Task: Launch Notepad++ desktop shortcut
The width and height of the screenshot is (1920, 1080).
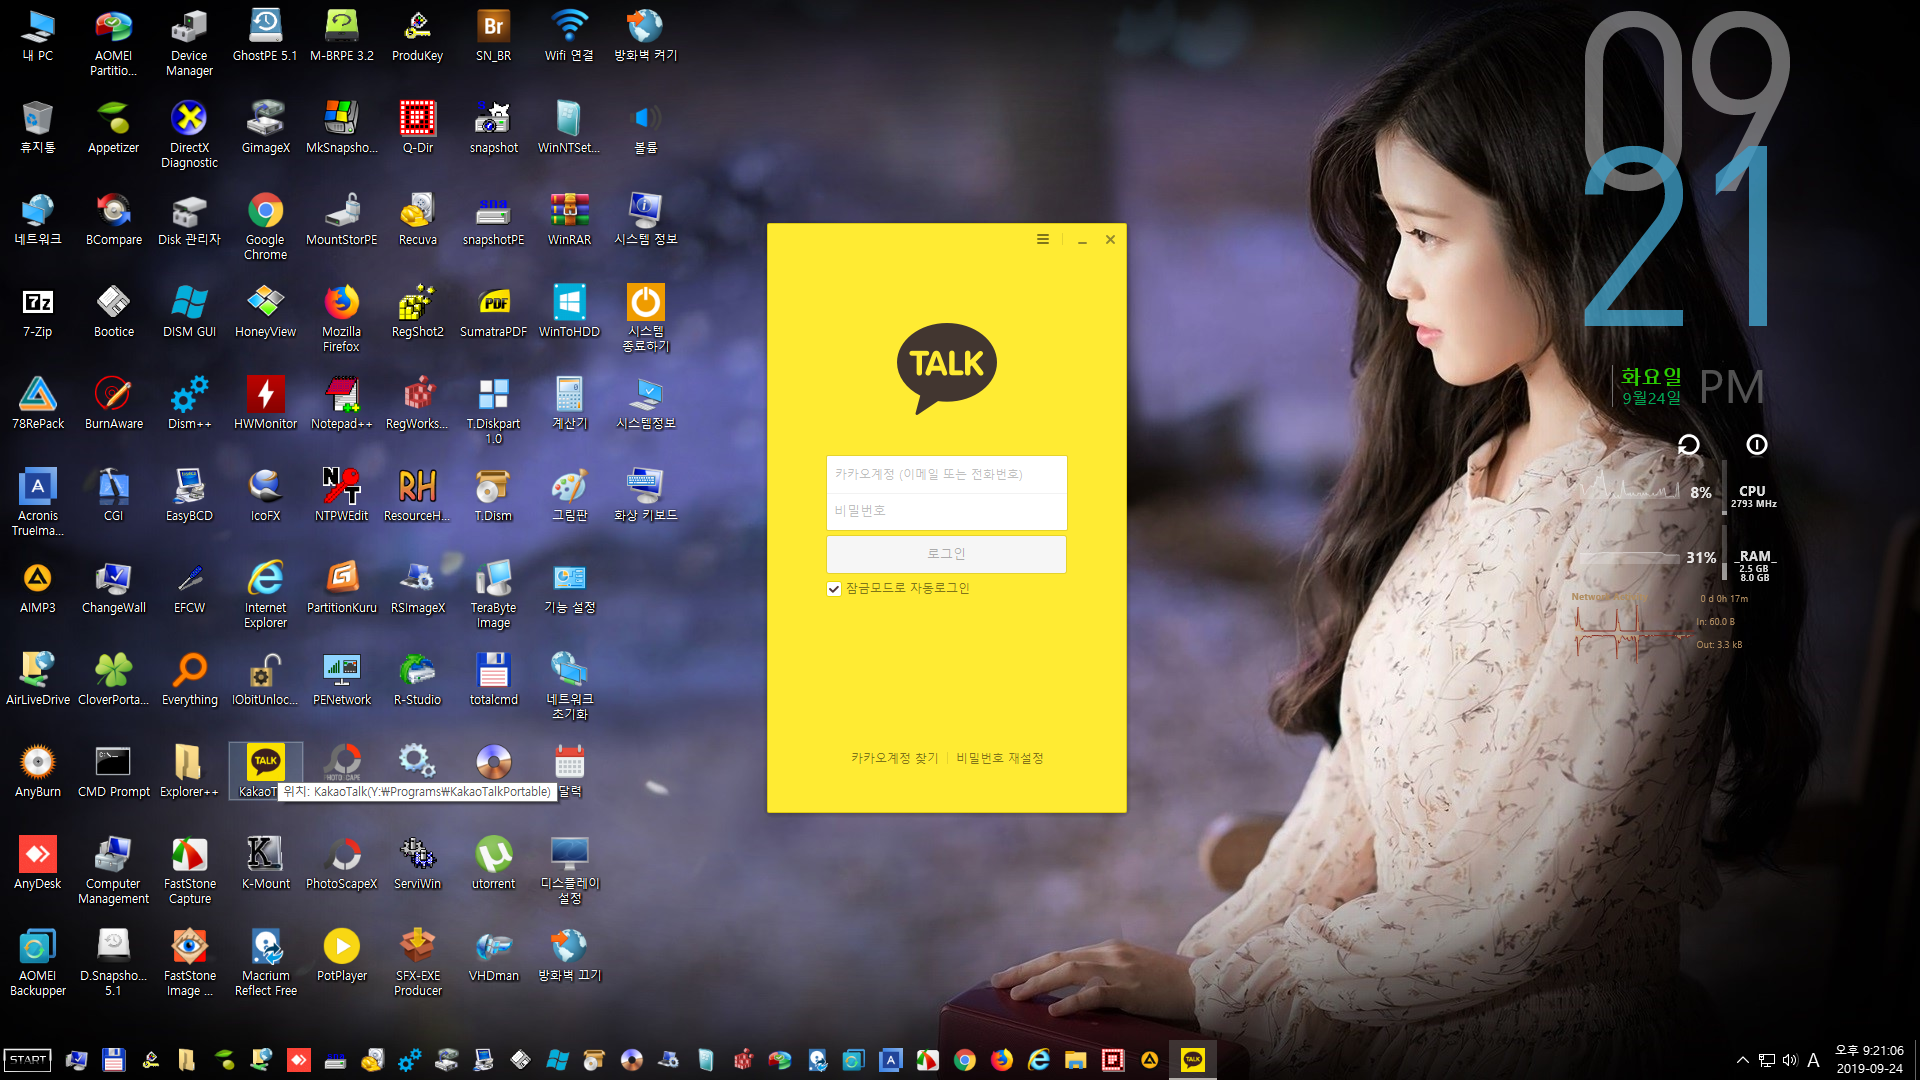Action: [341, 403]
